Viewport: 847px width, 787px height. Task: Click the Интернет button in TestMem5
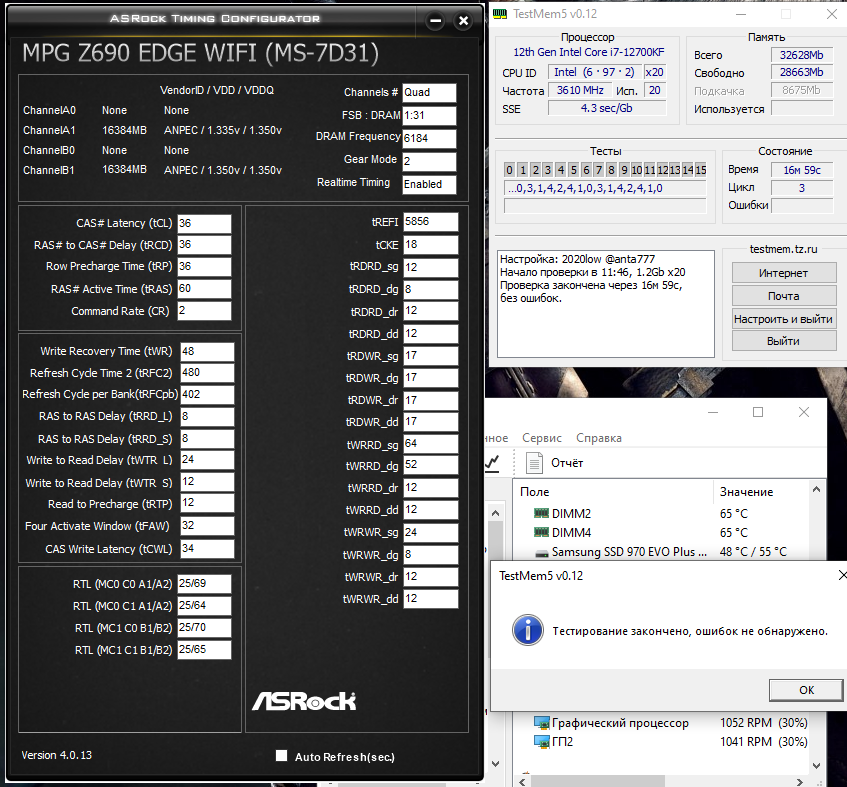pos(784,273)
